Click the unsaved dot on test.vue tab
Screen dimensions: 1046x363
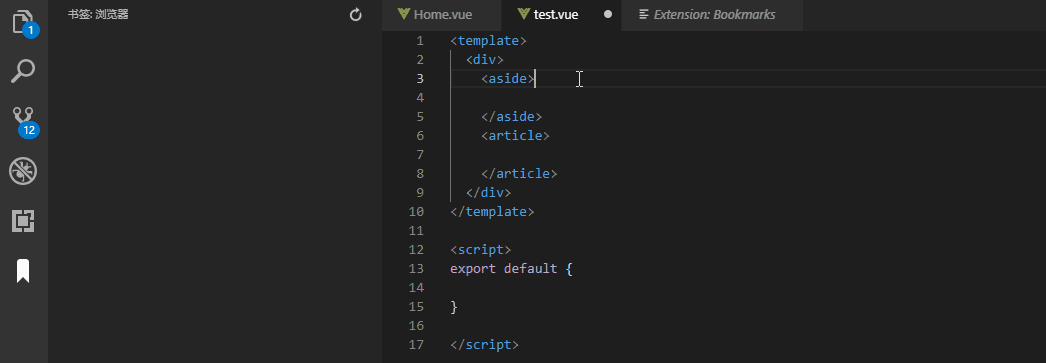click(608, 15)
